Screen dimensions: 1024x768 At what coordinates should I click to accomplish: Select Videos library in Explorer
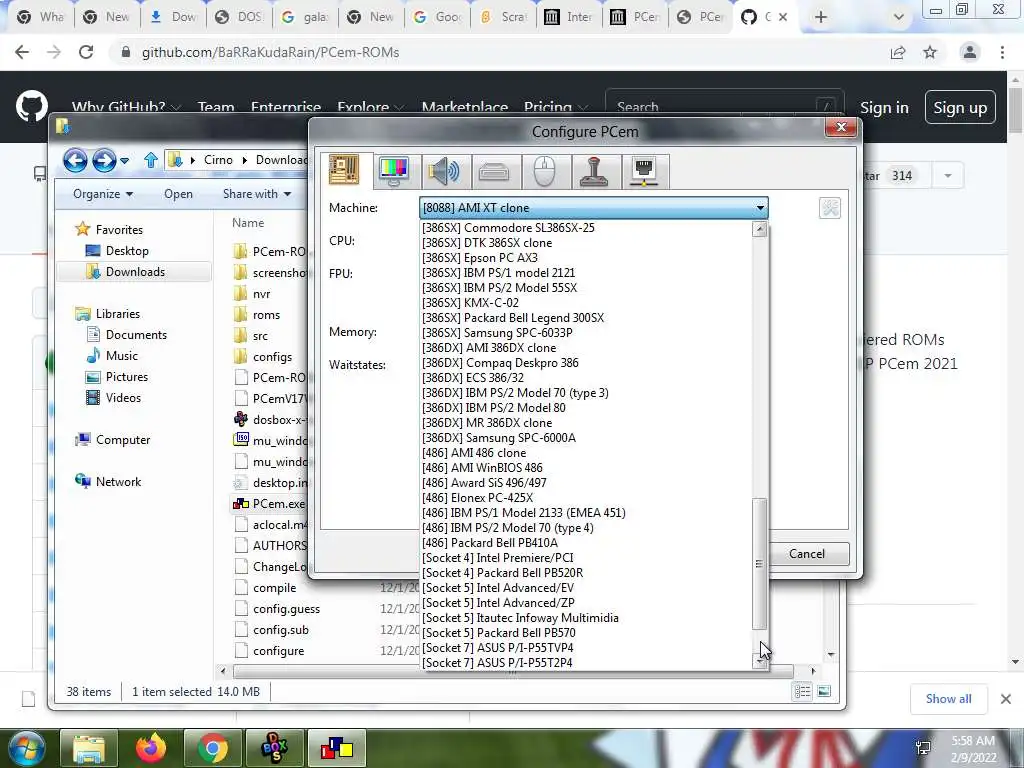(123, 398)
